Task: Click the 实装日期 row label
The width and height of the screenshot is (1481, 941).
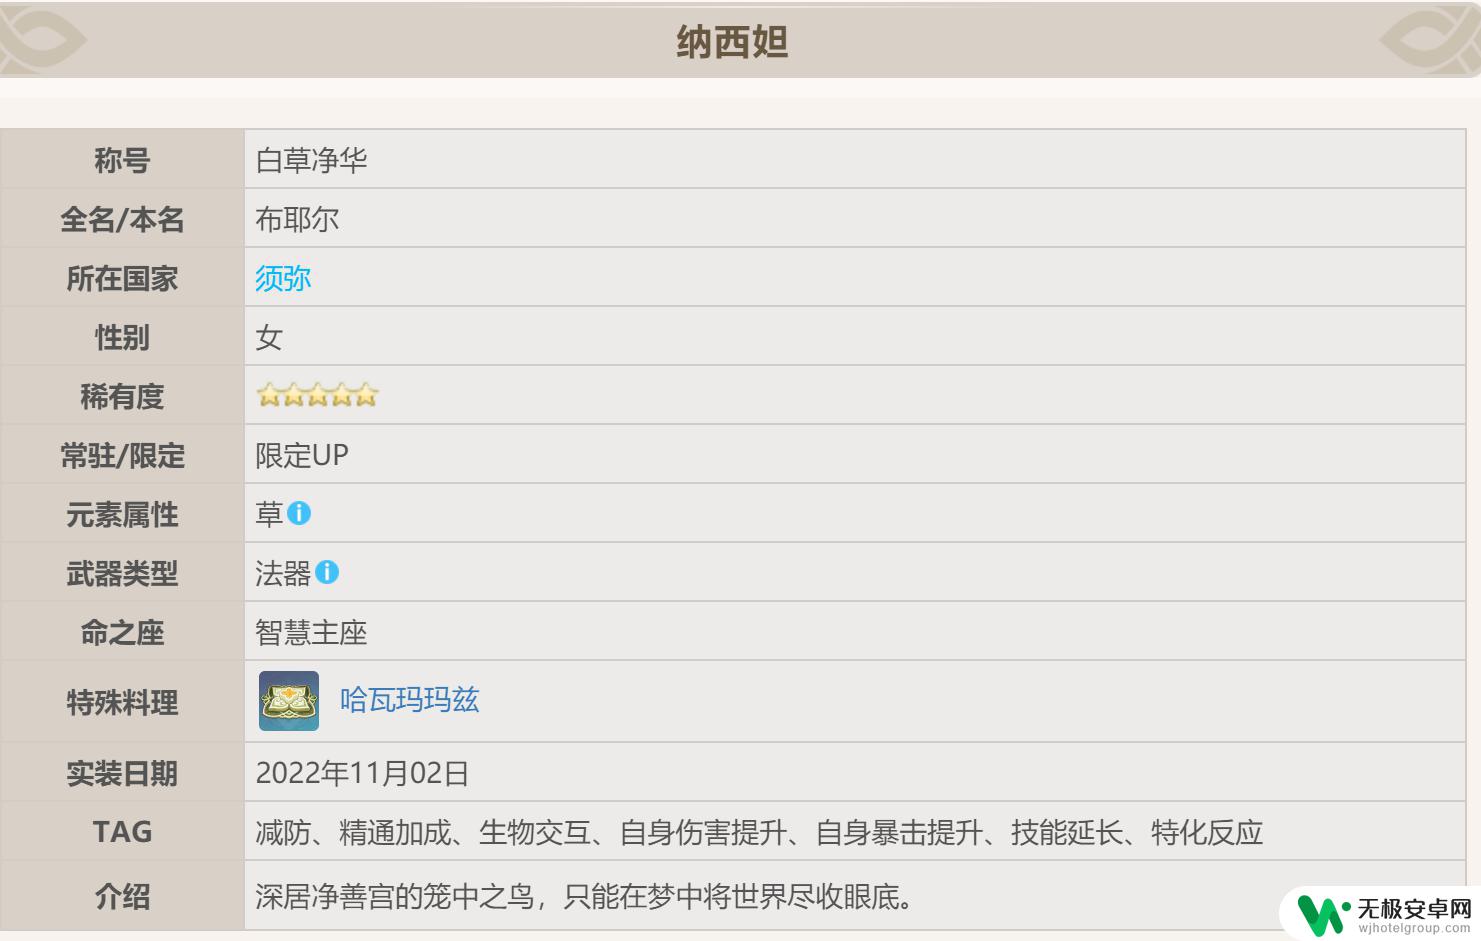Action: point(122,773)
